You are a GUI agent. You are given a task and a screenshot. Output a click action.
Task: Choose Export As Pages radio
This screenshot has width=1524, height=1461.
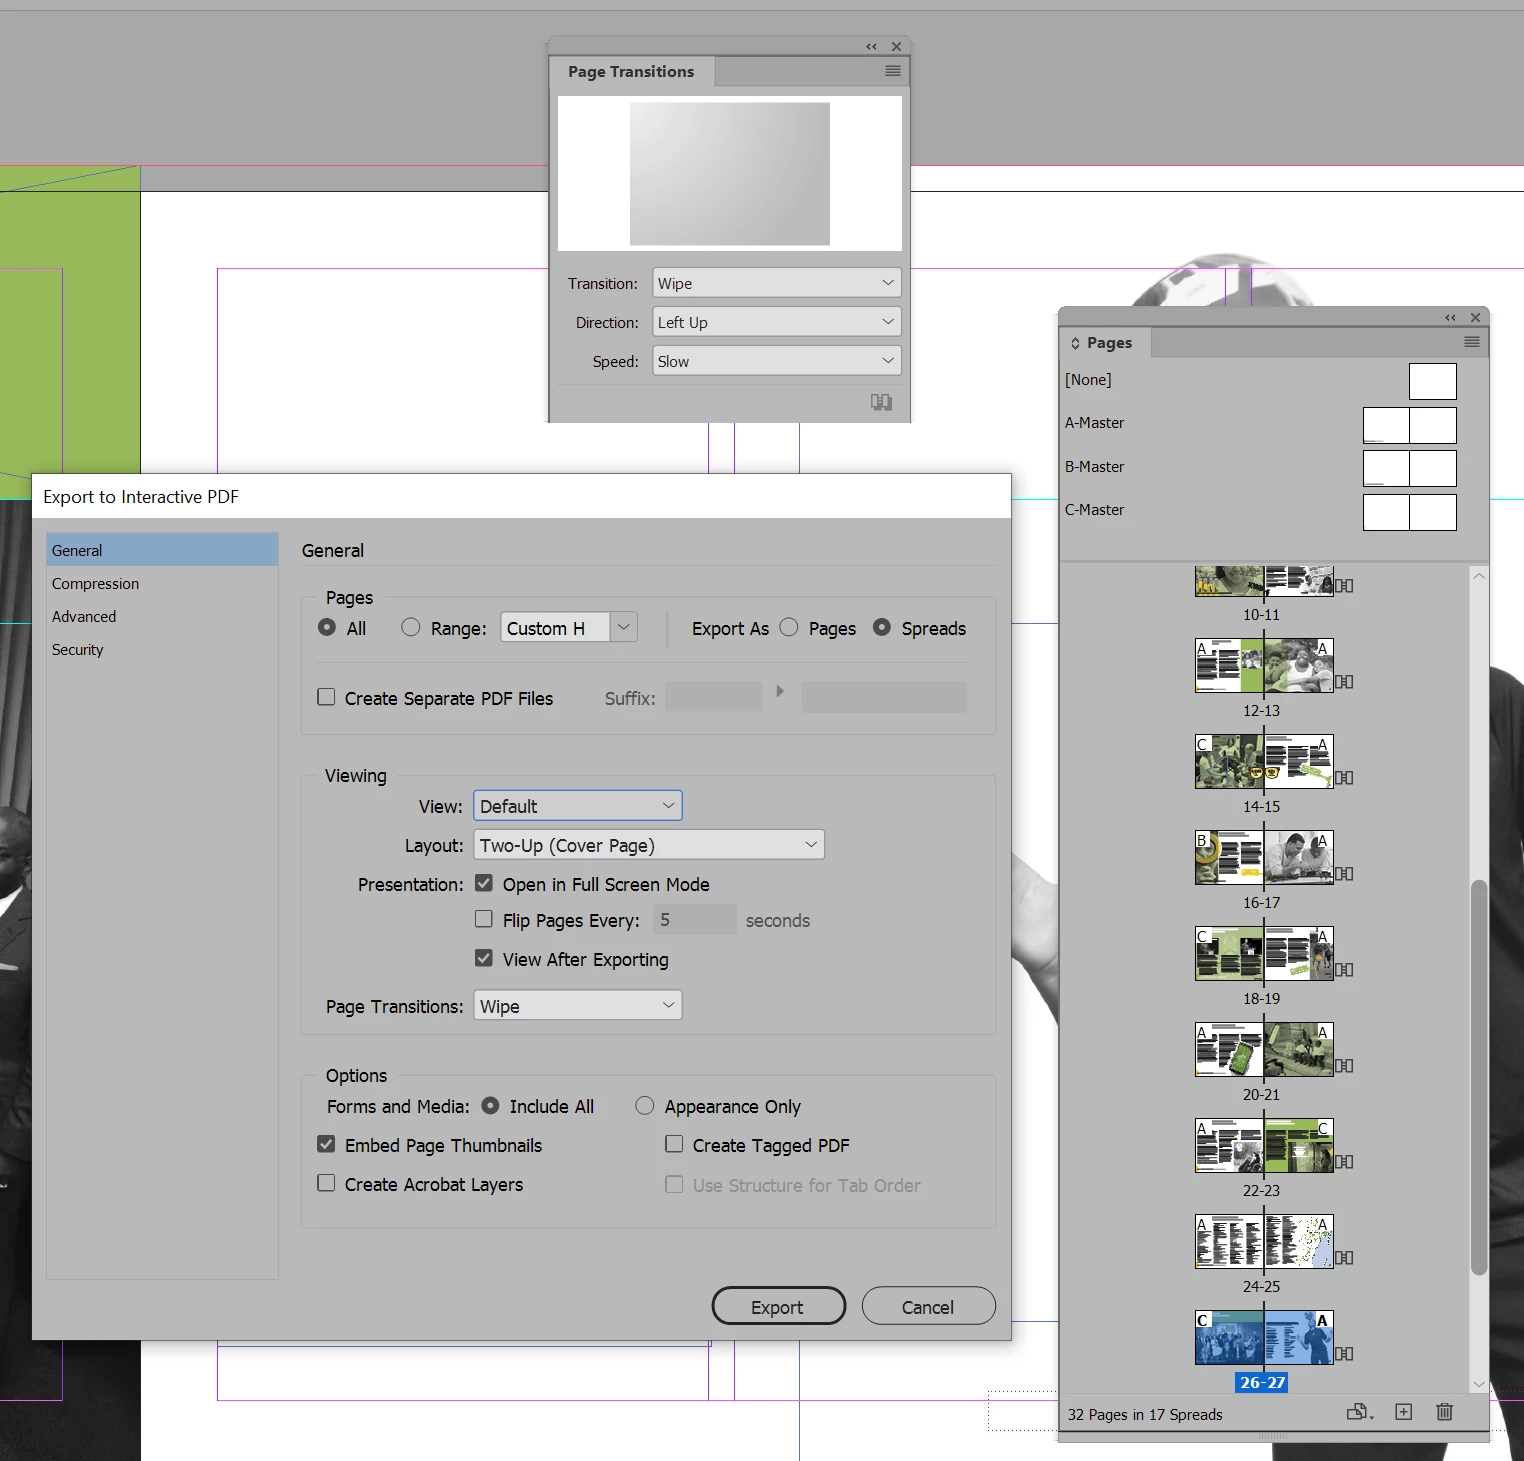click(x=789, y=627)
